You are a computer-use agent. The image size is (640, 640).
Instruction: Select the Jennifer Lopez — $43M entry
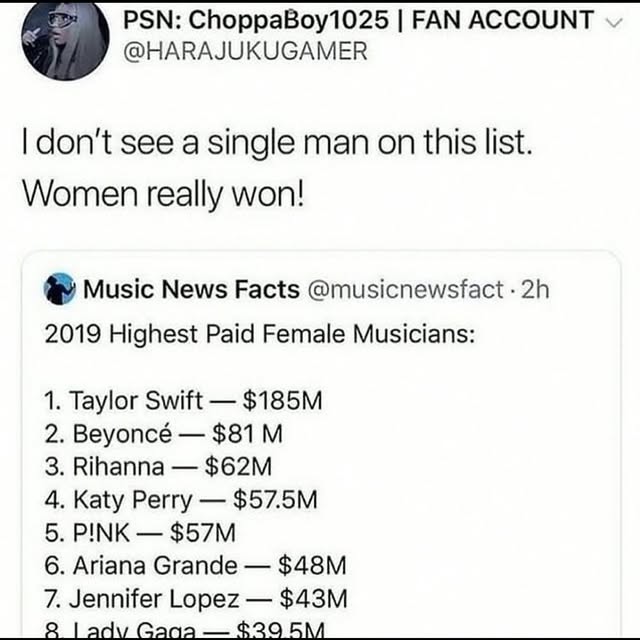[196, 598]
